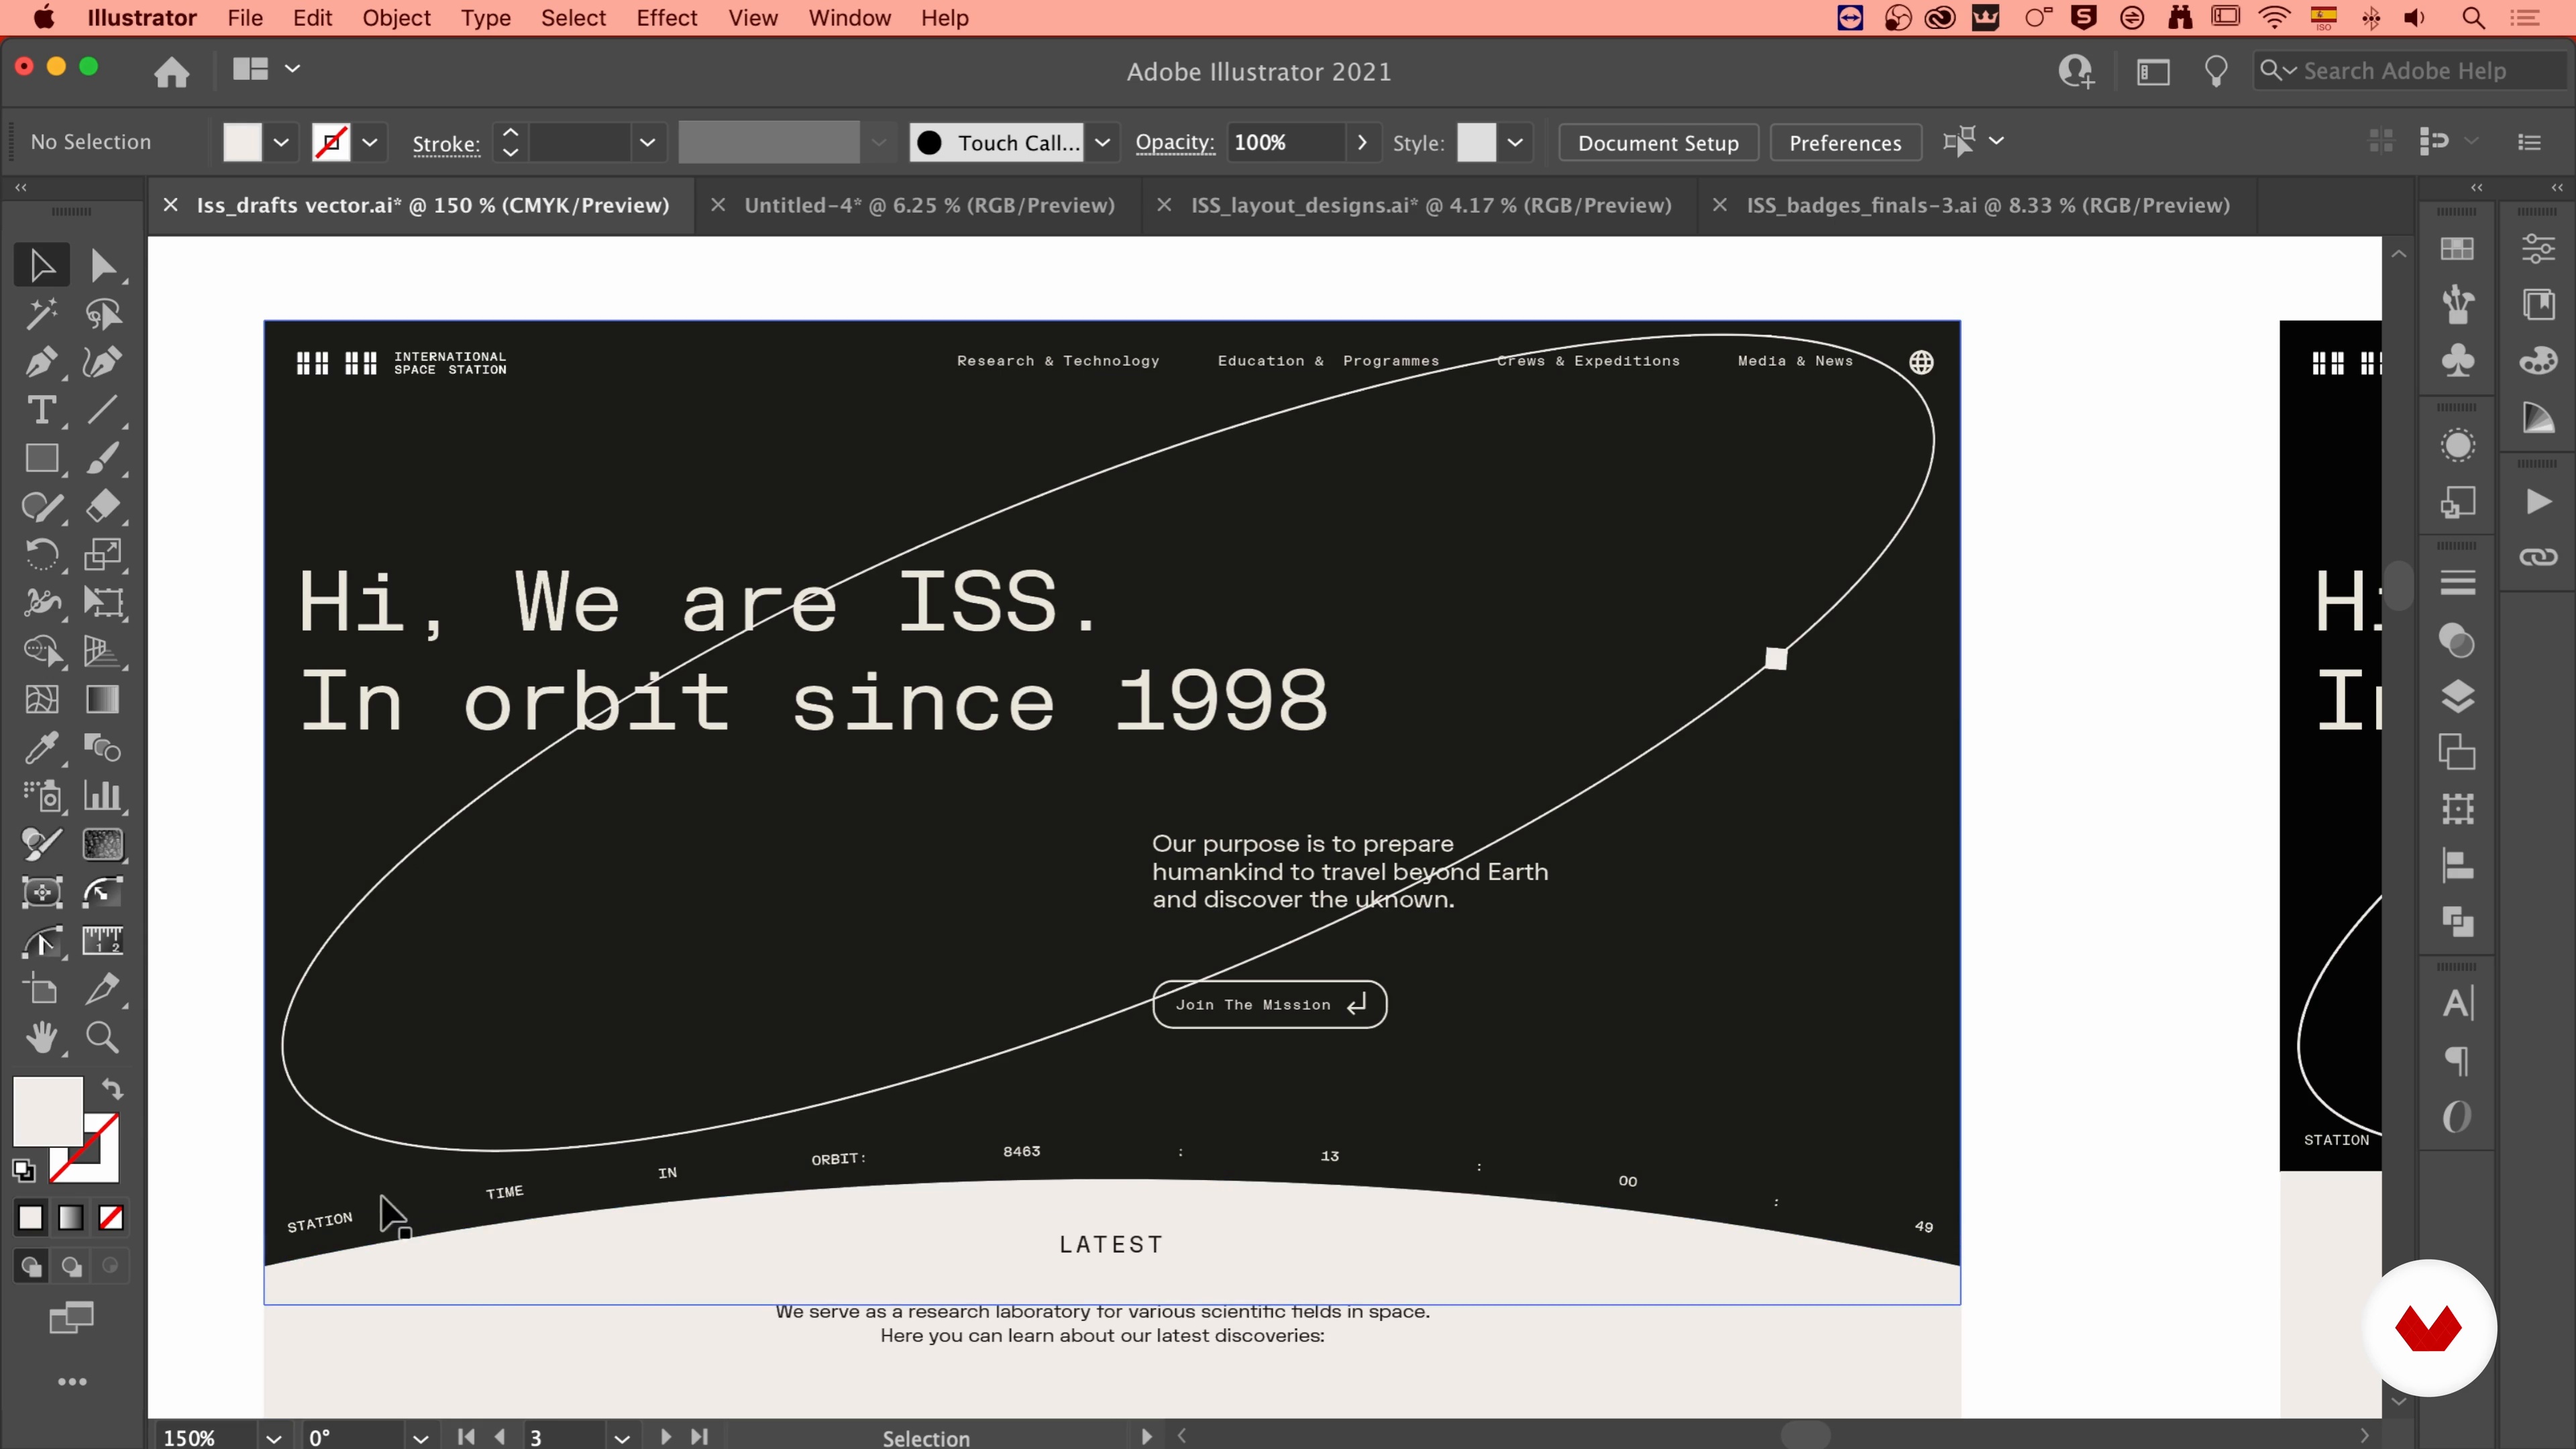
Task: Select the Rotate tool
Action: pos(41,554)
